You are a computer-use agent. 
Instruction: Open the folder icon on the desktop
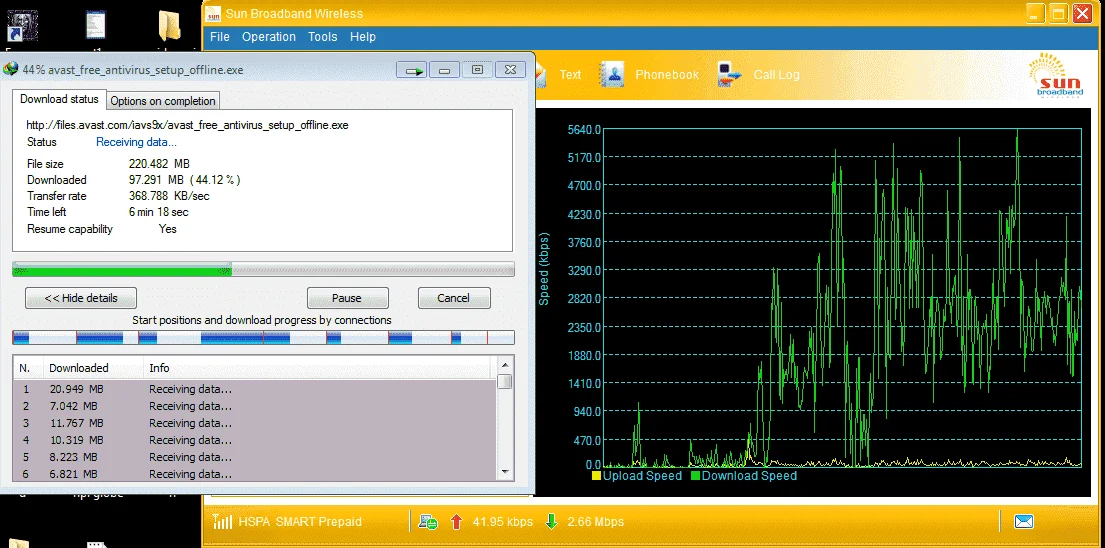coord(169,26)
